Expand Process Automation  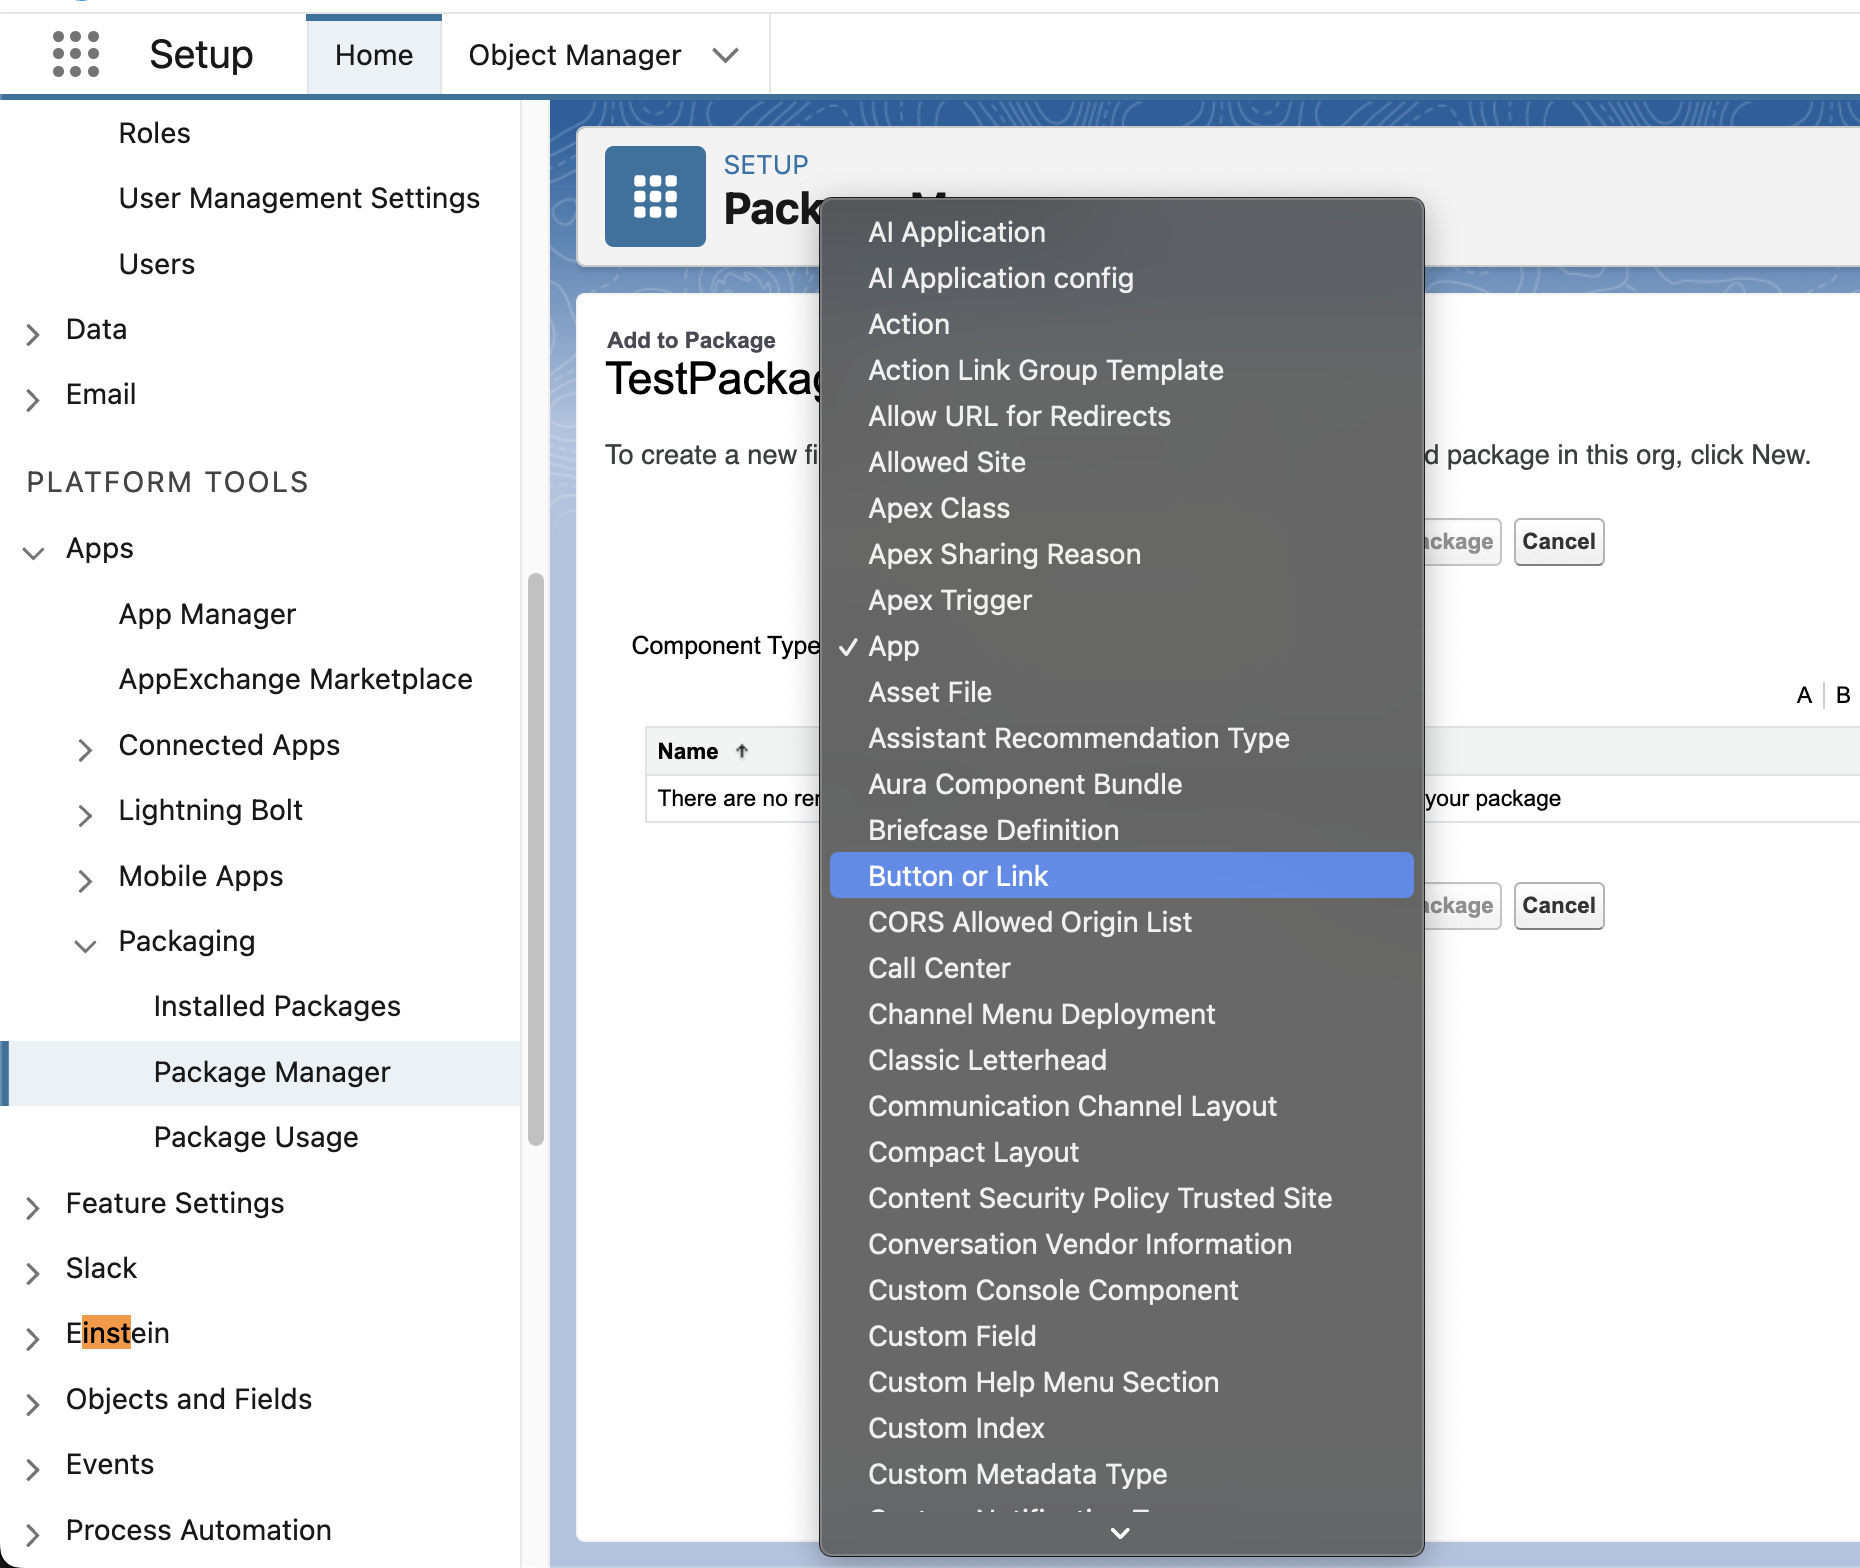coord(33,1534)
